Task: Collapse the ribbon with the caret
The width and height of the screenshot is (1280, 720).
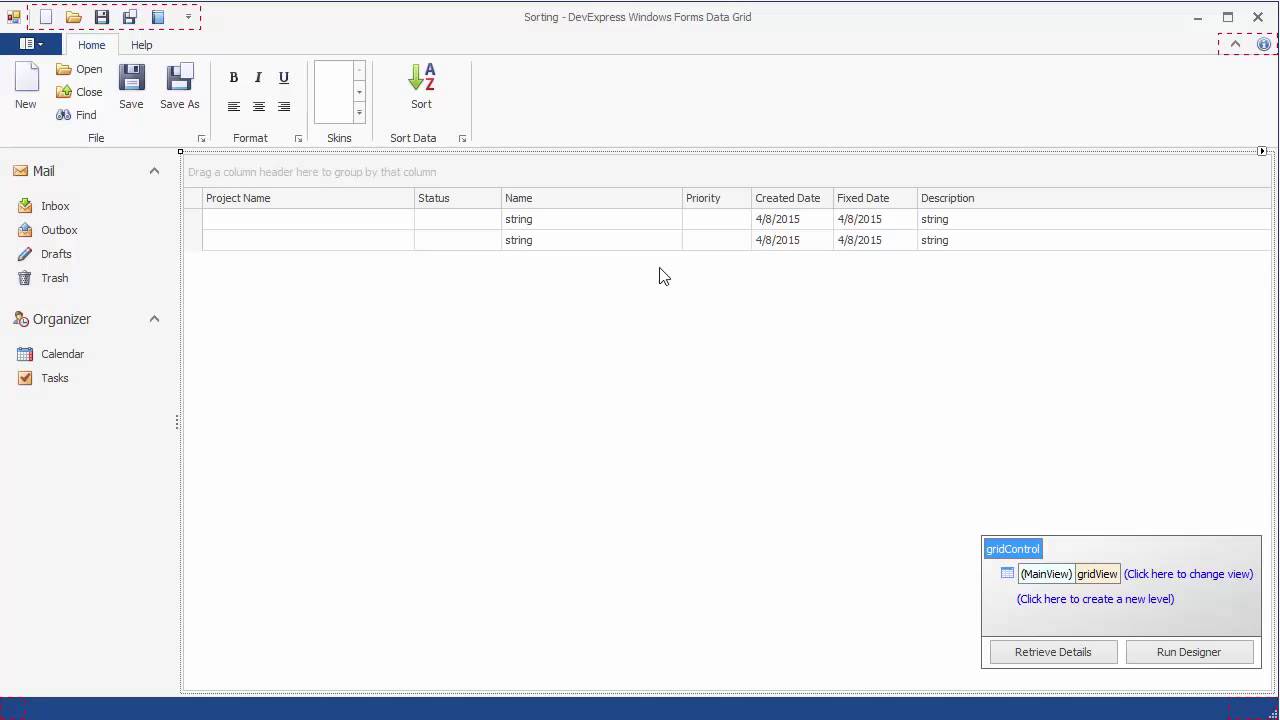Action: pyautogui.click(x=1235, y=44)
